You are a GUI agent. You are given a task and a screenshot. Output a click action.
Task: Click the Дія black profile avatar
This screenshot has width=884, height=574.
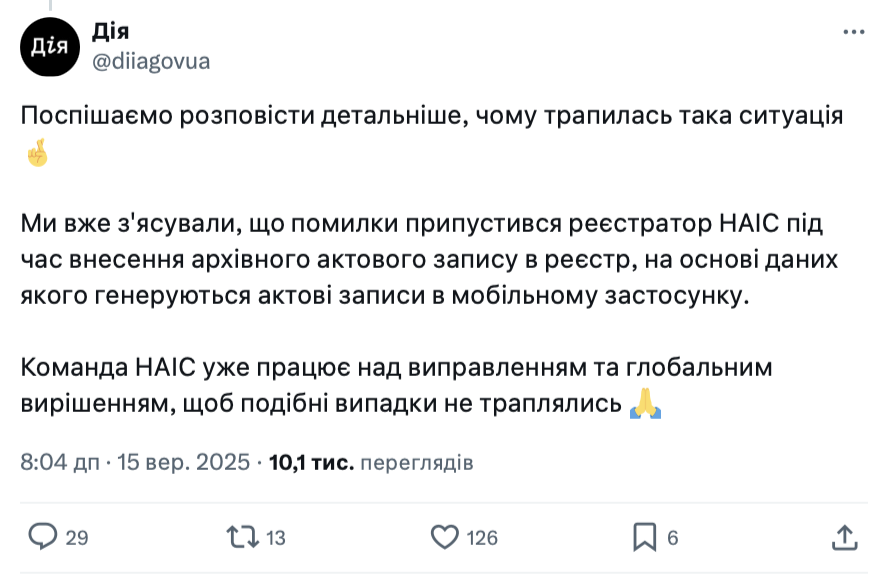[x=49, y=47]
